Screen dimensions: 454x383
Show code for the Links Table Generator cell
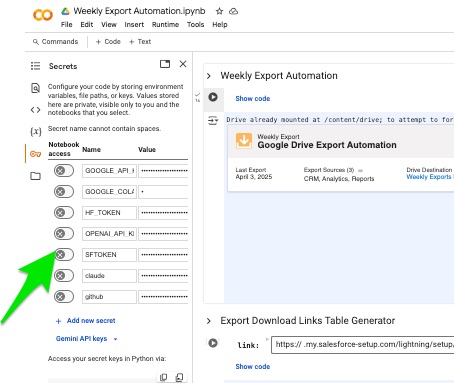[253, 367]
